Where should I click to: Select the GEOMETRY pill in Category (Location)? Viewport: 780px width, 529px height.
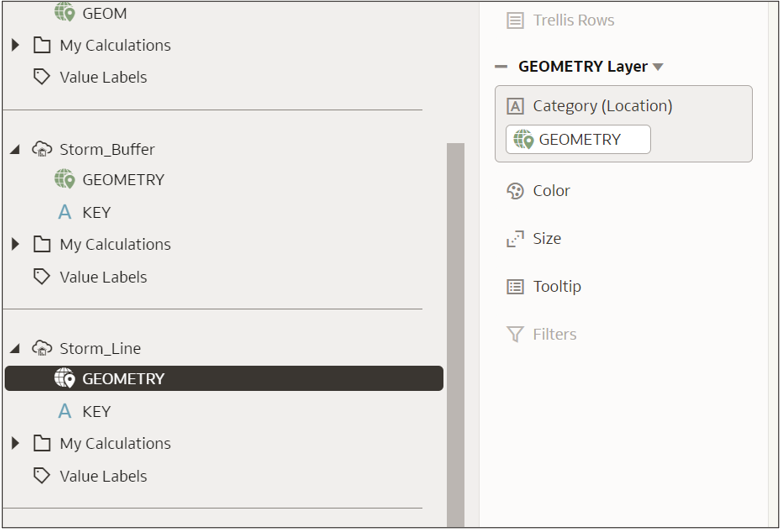pyautogui.click(x=578, y=139)
